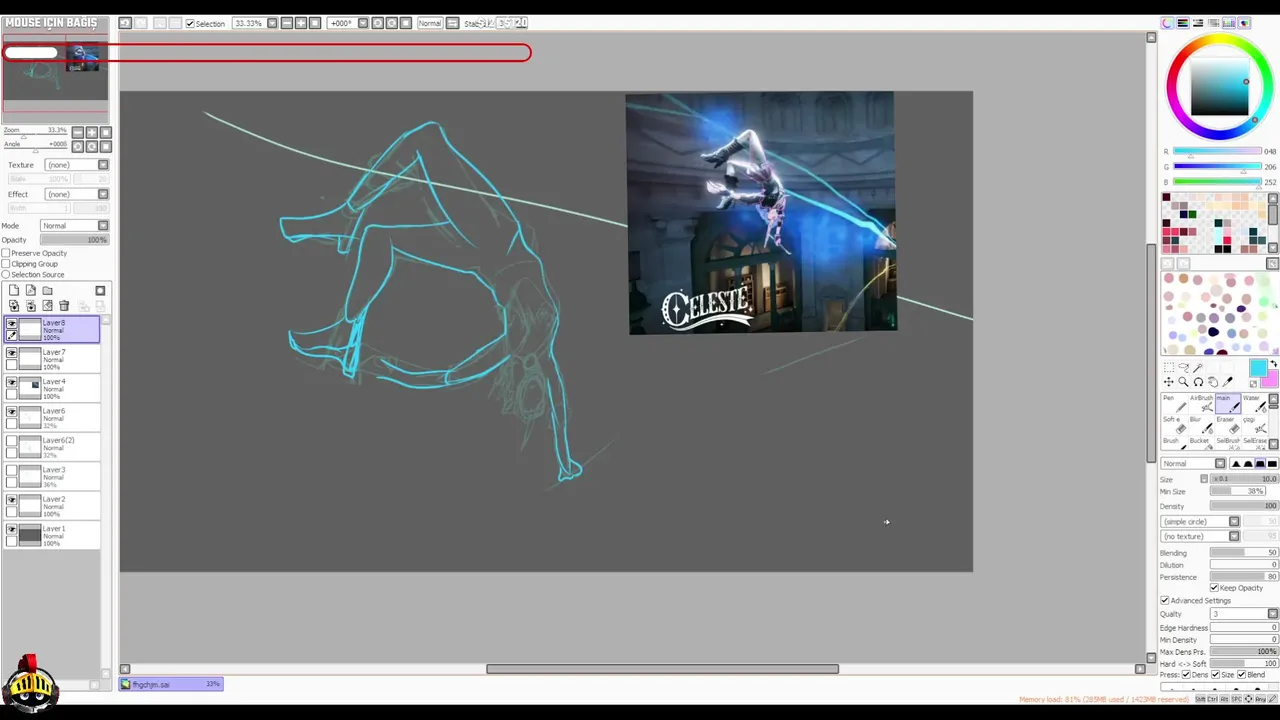Enable Clipping Group checkbox
Screen dimensions: 1280x720
6,264
